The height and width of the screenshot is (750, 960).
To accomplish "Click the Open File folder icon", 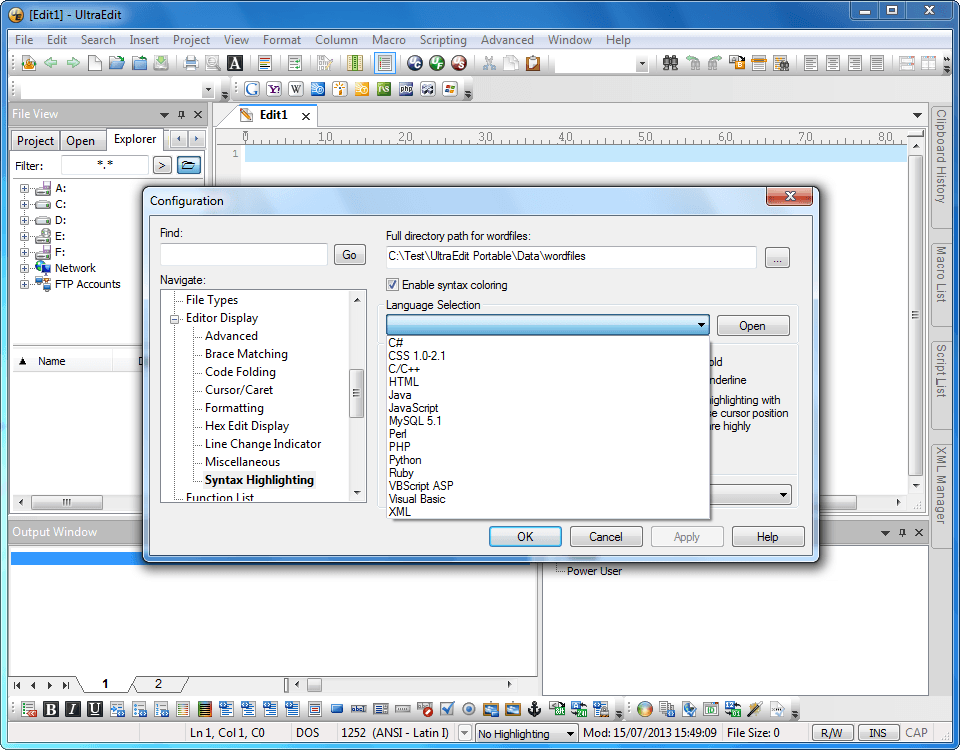I will click(116, 62).
